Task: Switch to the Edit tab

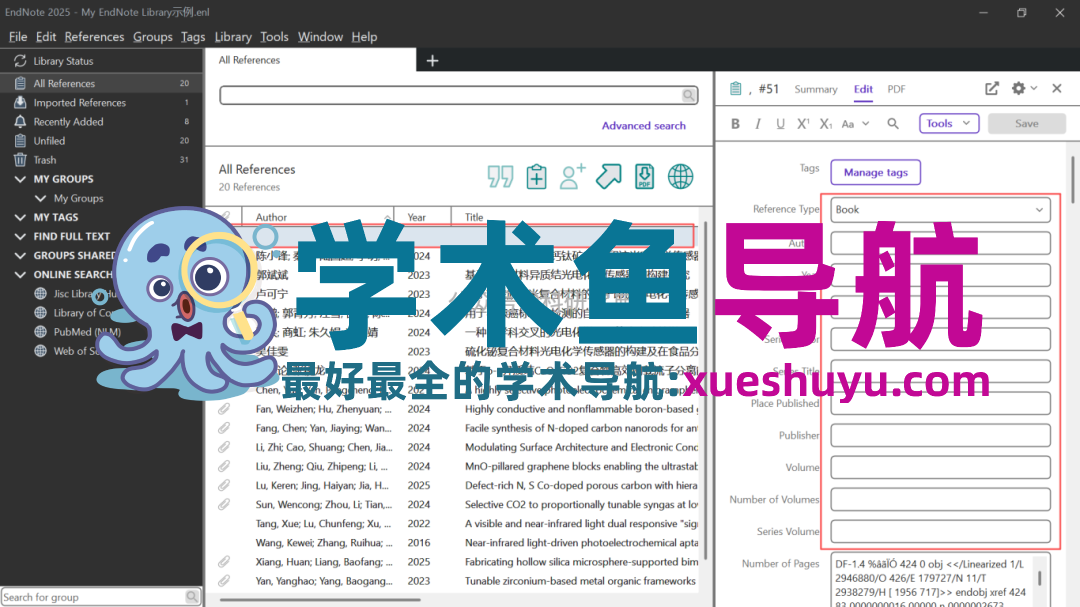Action: point(863,89)
